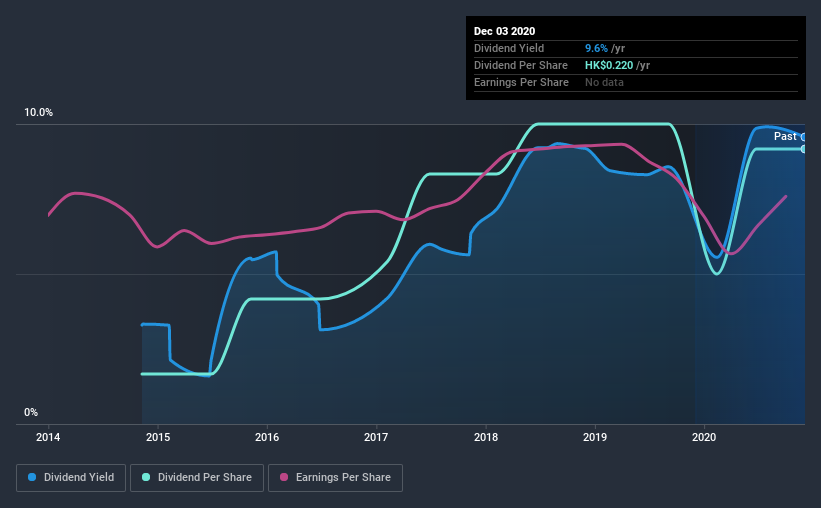Click the blue Dividend Yield end marker
Image resolution: width=821 pixels, height=508 pixels.
point(803,137)
